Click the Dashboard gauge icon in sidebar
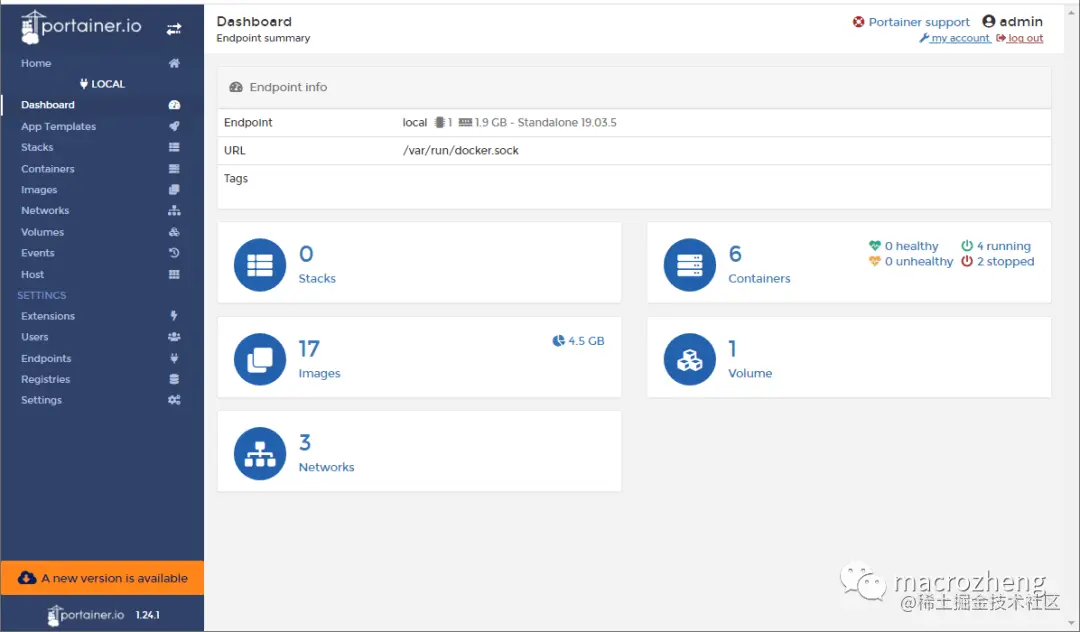Viewport: 1080px width, 632px height. coord(174,105)
